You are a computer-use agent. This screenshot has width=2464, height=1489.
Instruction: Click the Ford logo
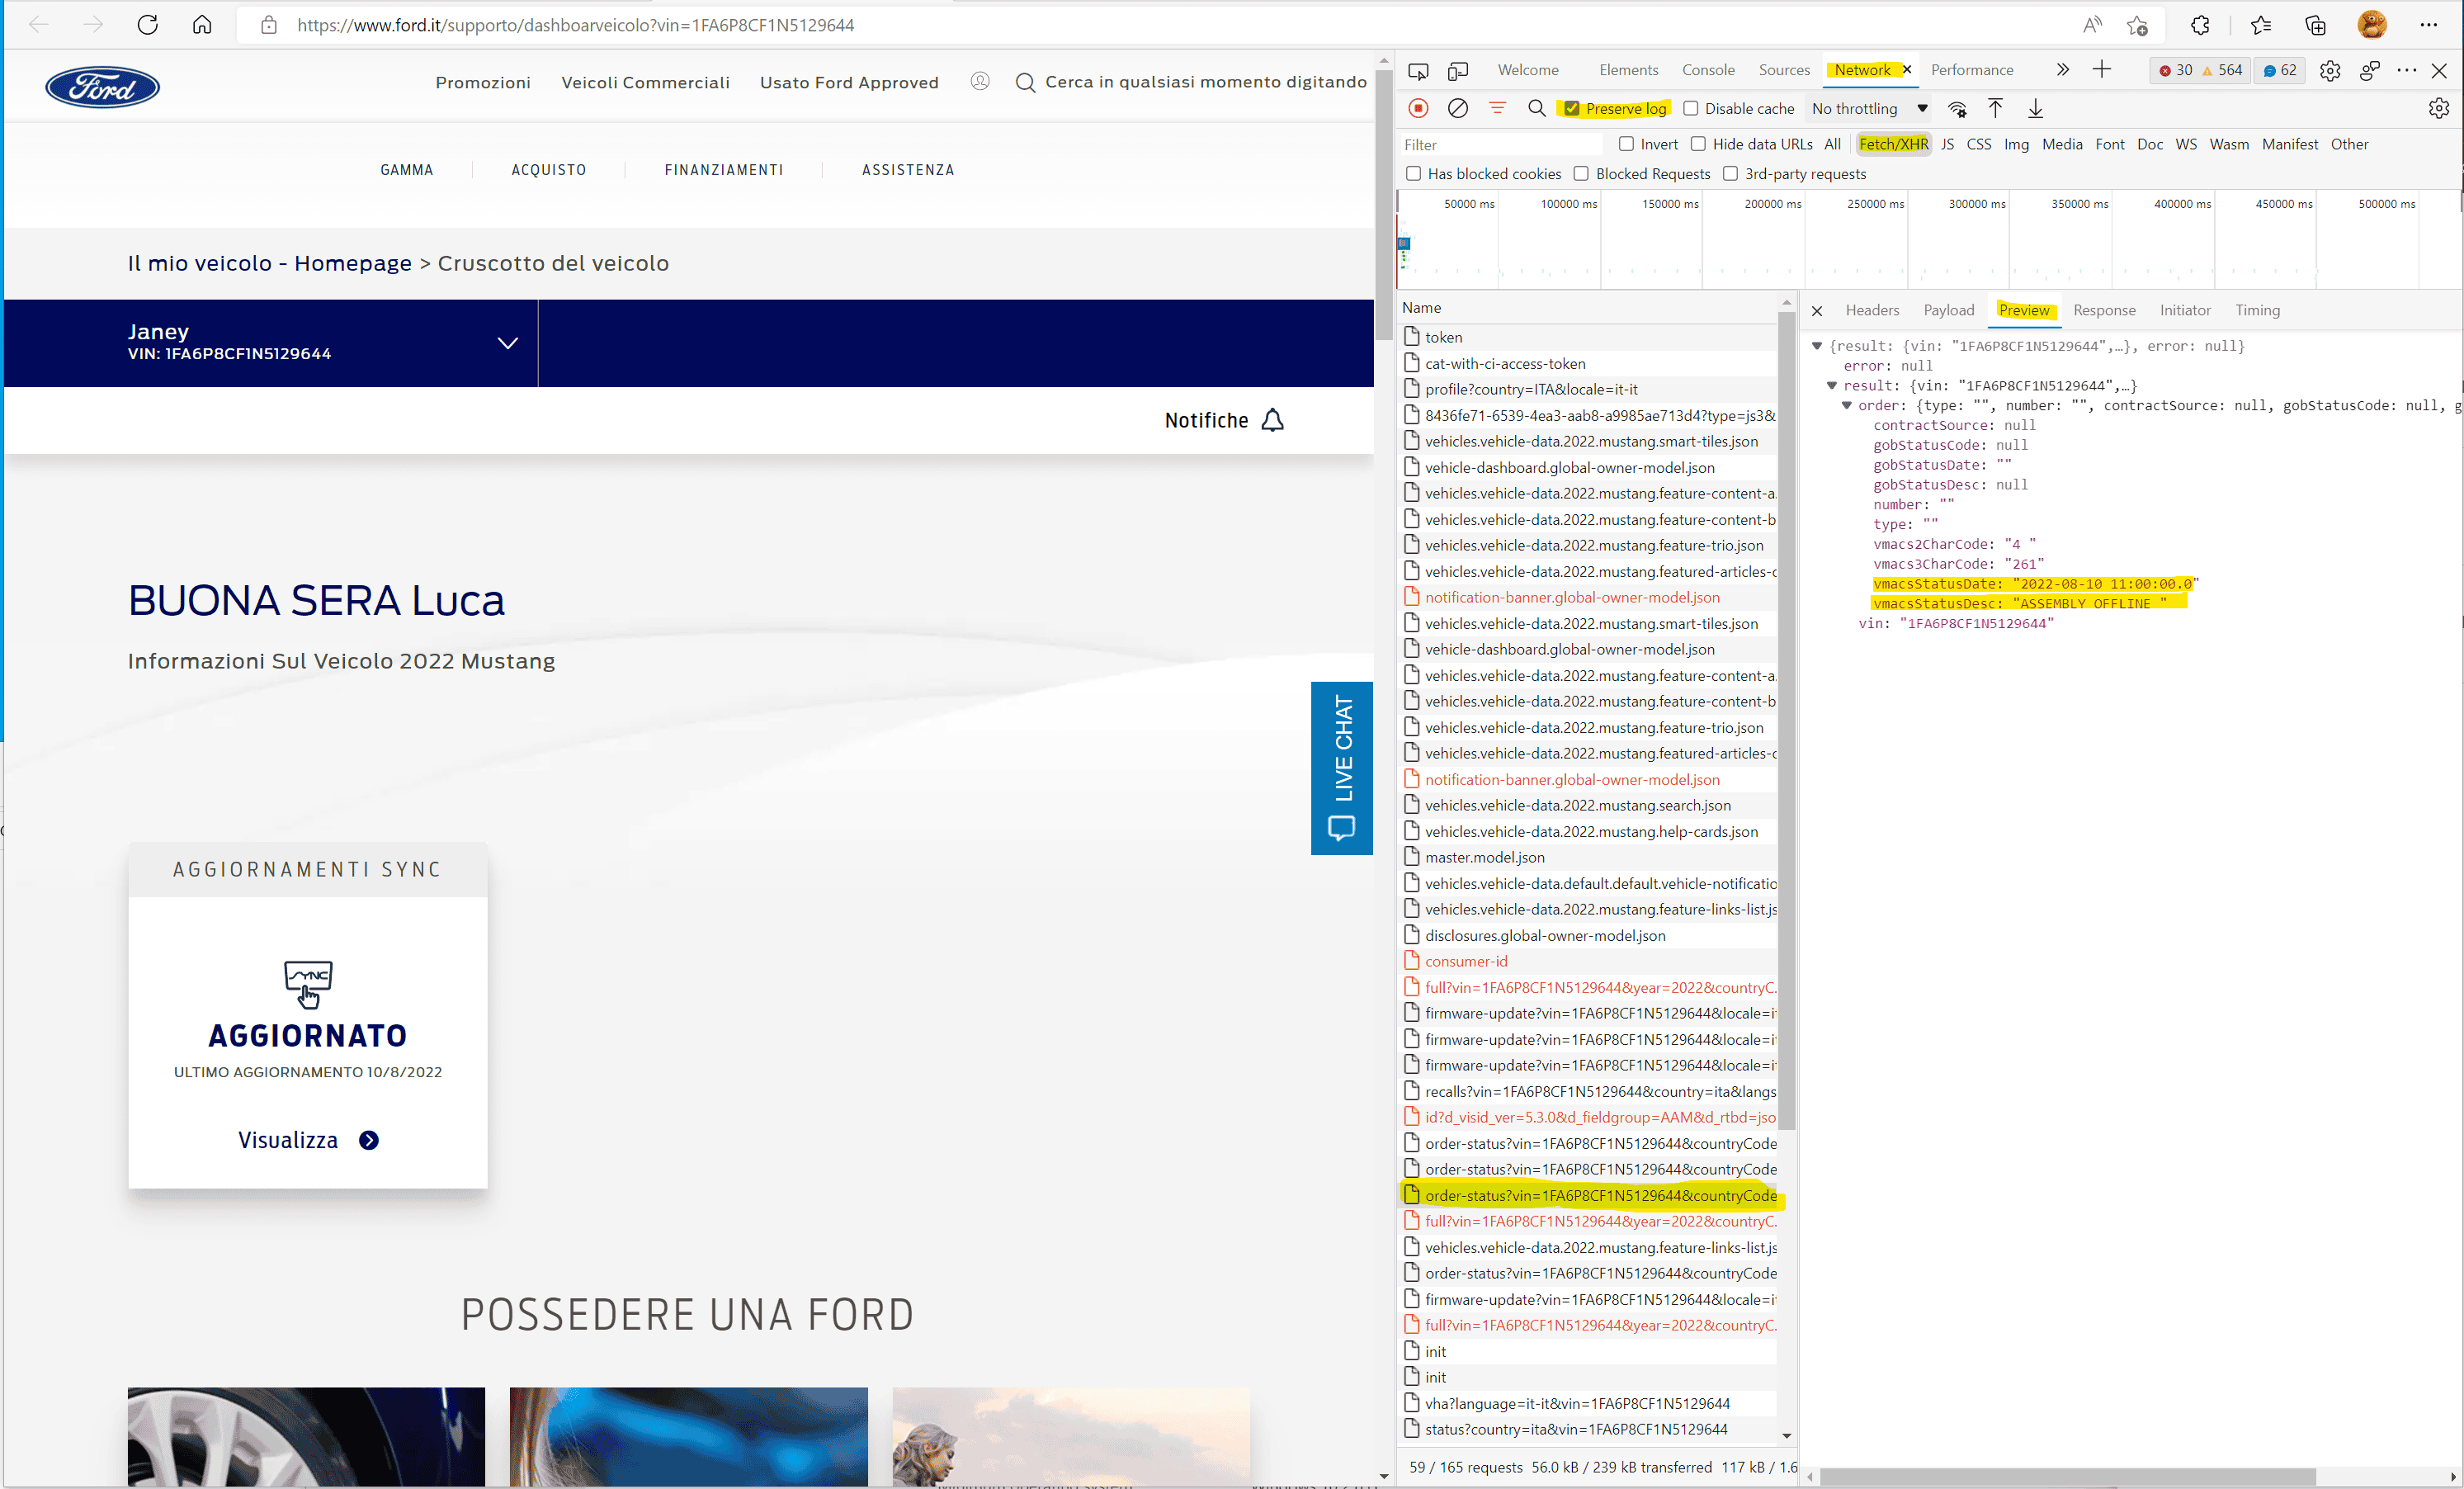tap(102, 87)
